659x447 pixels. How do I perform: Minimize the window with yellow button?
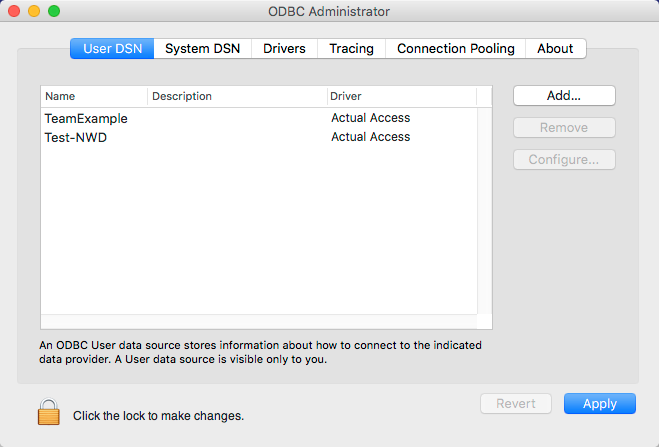[x=34, y=12]
